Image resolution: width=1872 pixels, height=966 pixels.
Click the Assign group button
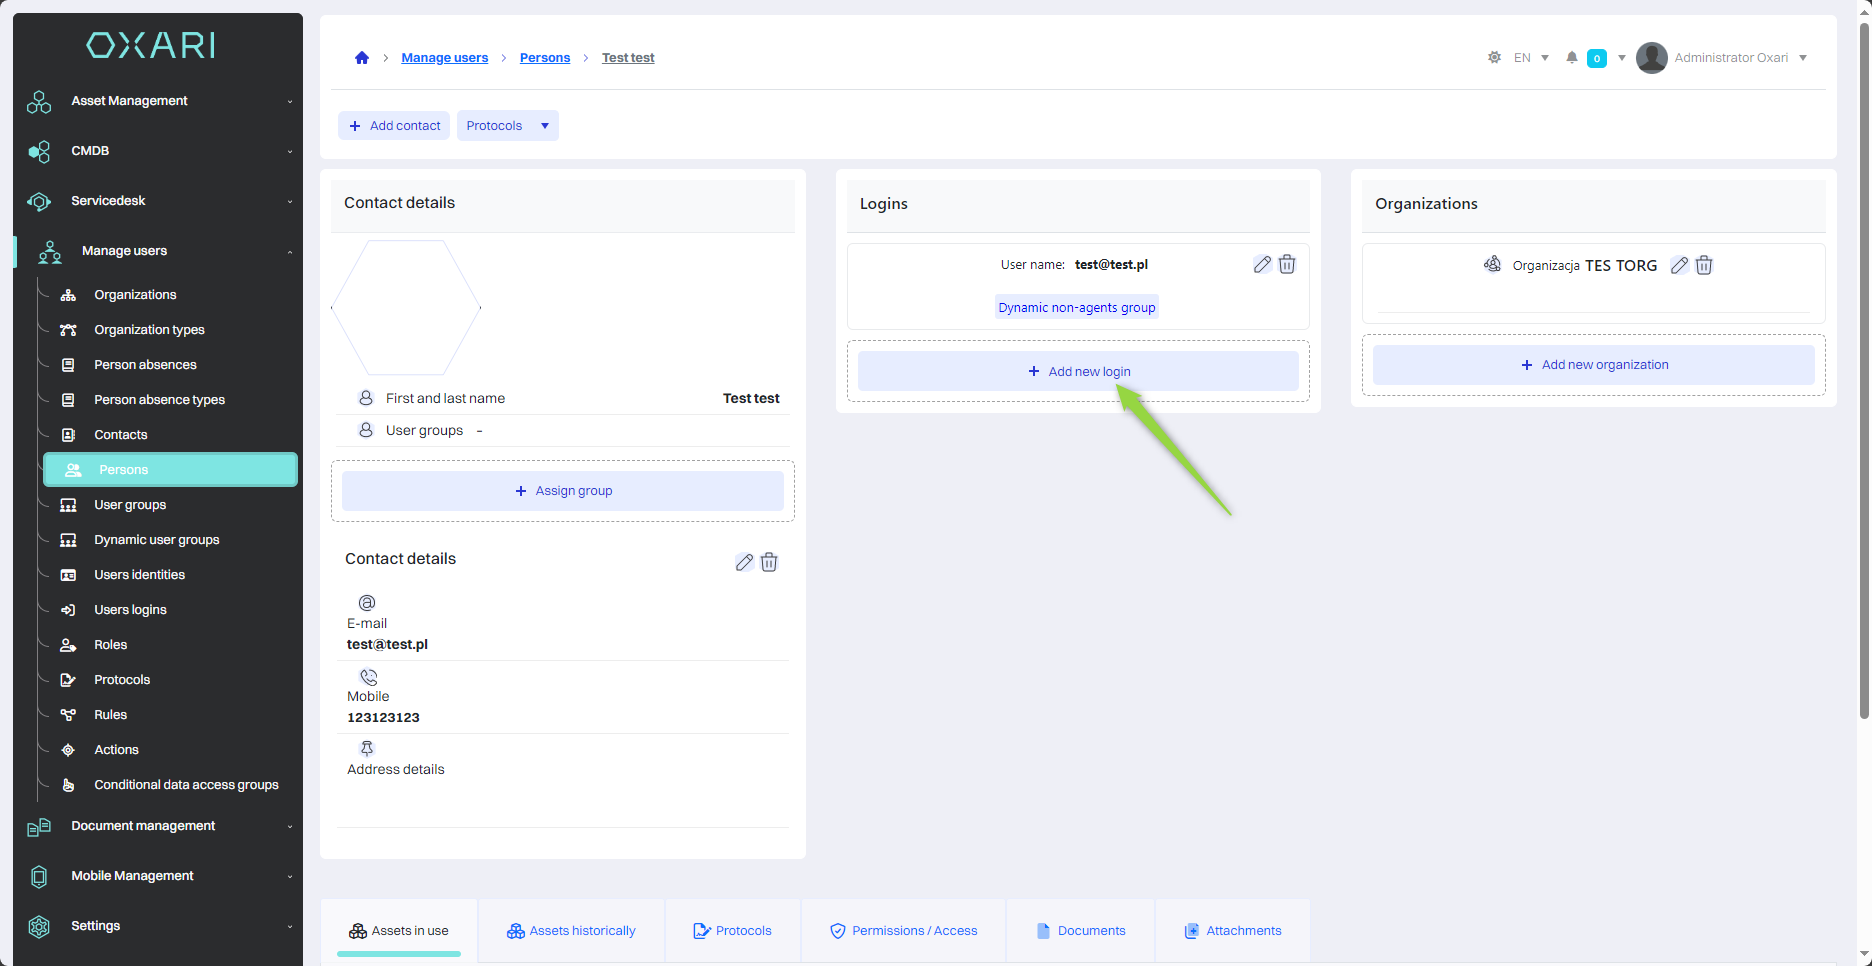(x=563, y=491)
